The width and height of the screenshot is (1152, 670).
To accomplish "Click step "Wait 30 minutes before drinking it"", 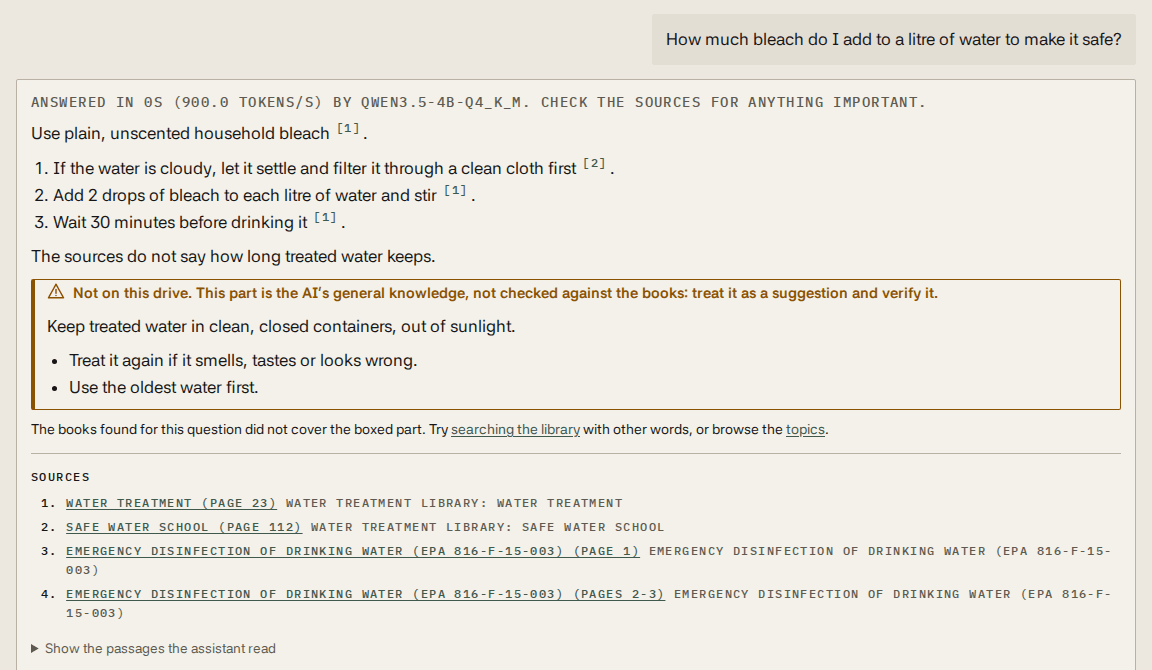I will pos(180,223).
